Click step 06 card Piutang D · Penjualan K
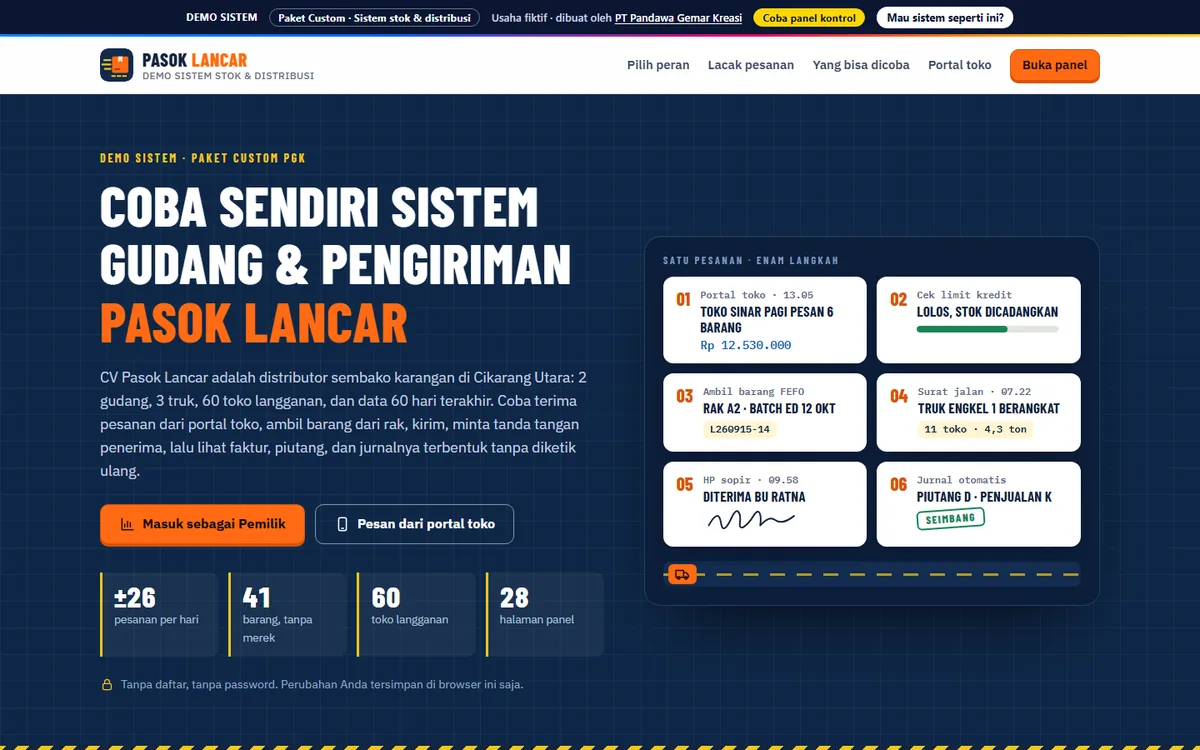The image size is (1200, 750). coord(979,504)
